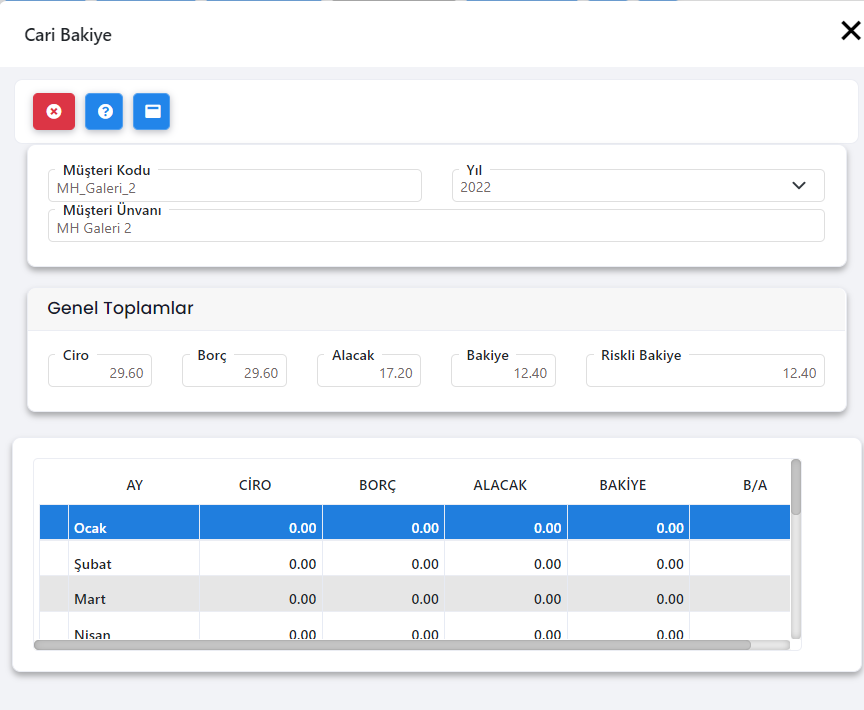
Task: Expand the Yıl dropdown chevron
Action: (x=799, y=186)
